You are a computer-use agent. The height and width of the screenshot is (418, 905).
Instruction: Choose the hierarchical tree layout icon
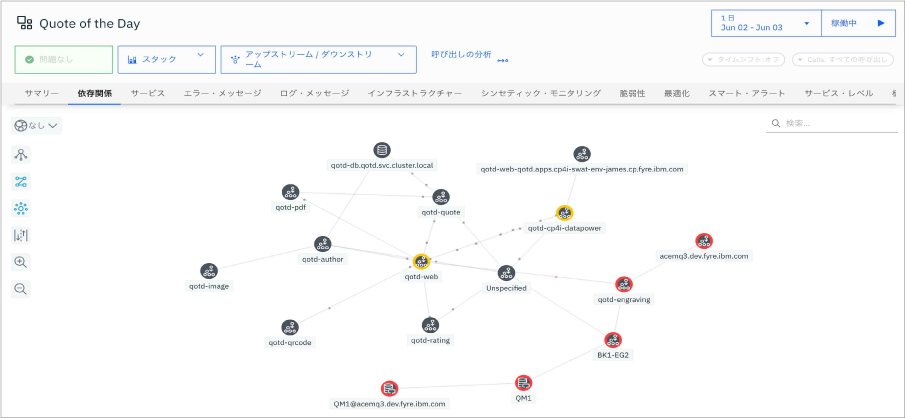21,155
